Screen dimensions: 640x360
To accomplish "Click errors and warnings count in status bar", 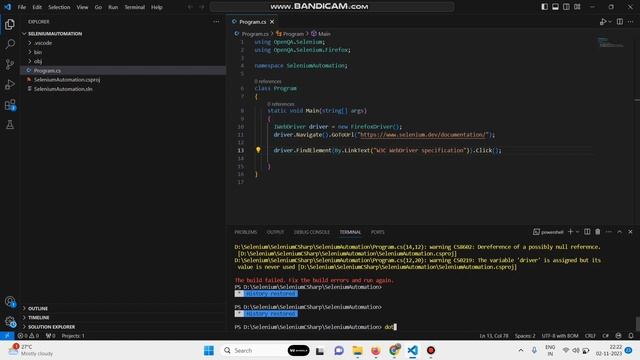I will (x=28, y=336).
